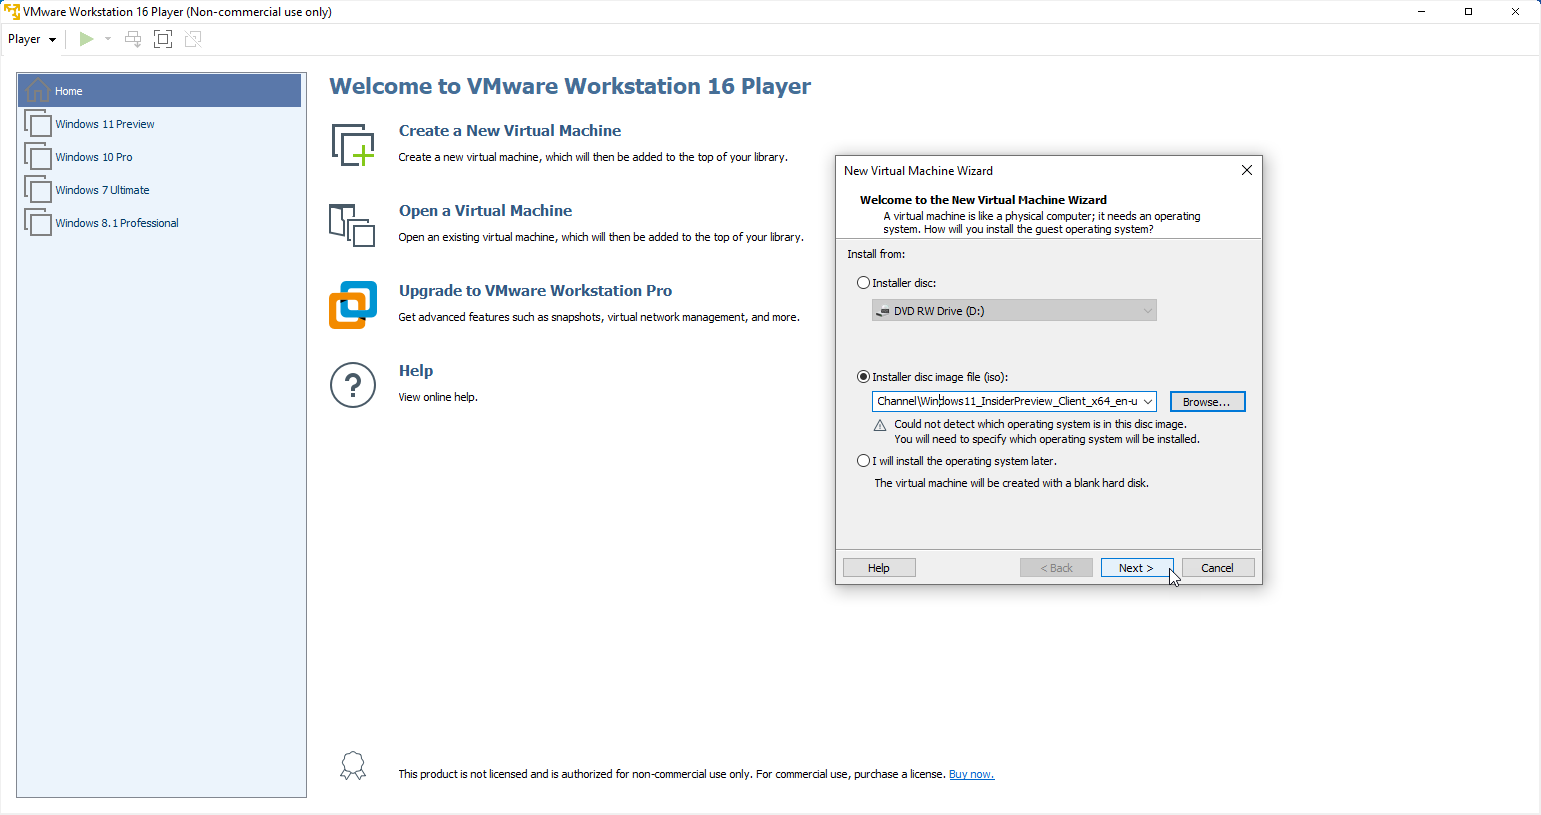
Task: Click the Create a New Virtual Machine icon
Action: (x=353, y=145)
